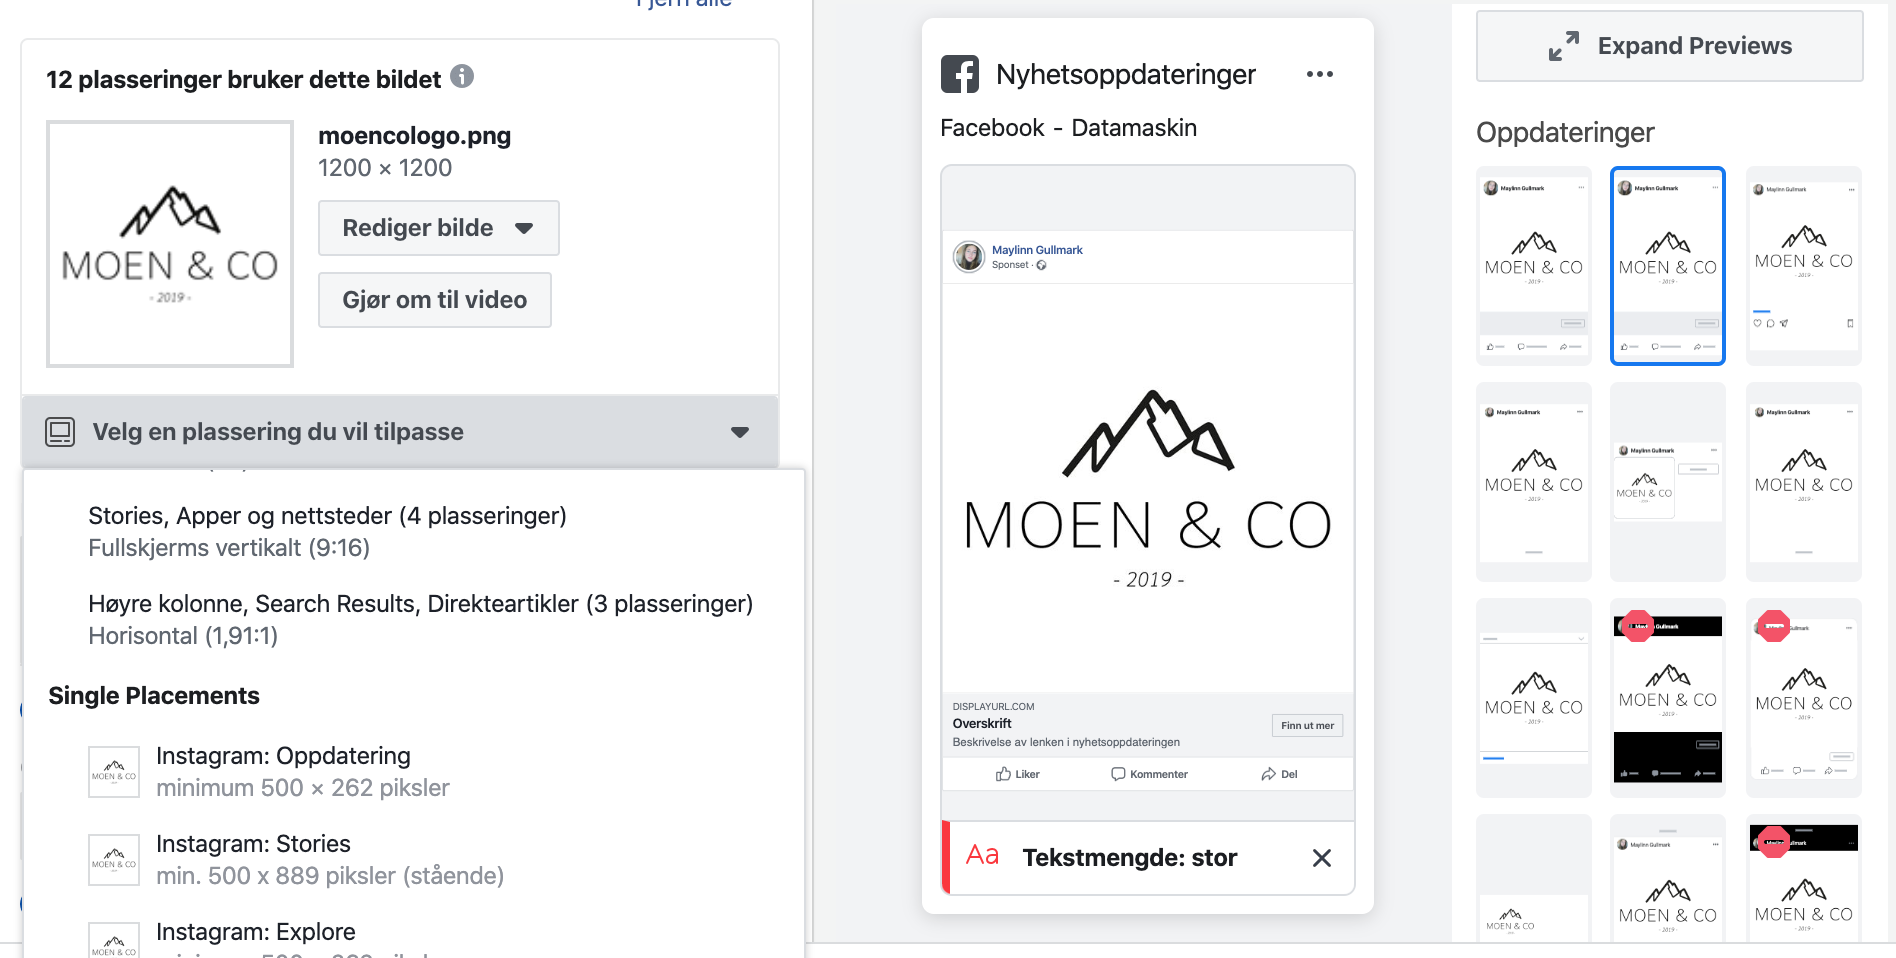Click the Facebook logo in preview header

pyautogui.click(x=960, y=74)
